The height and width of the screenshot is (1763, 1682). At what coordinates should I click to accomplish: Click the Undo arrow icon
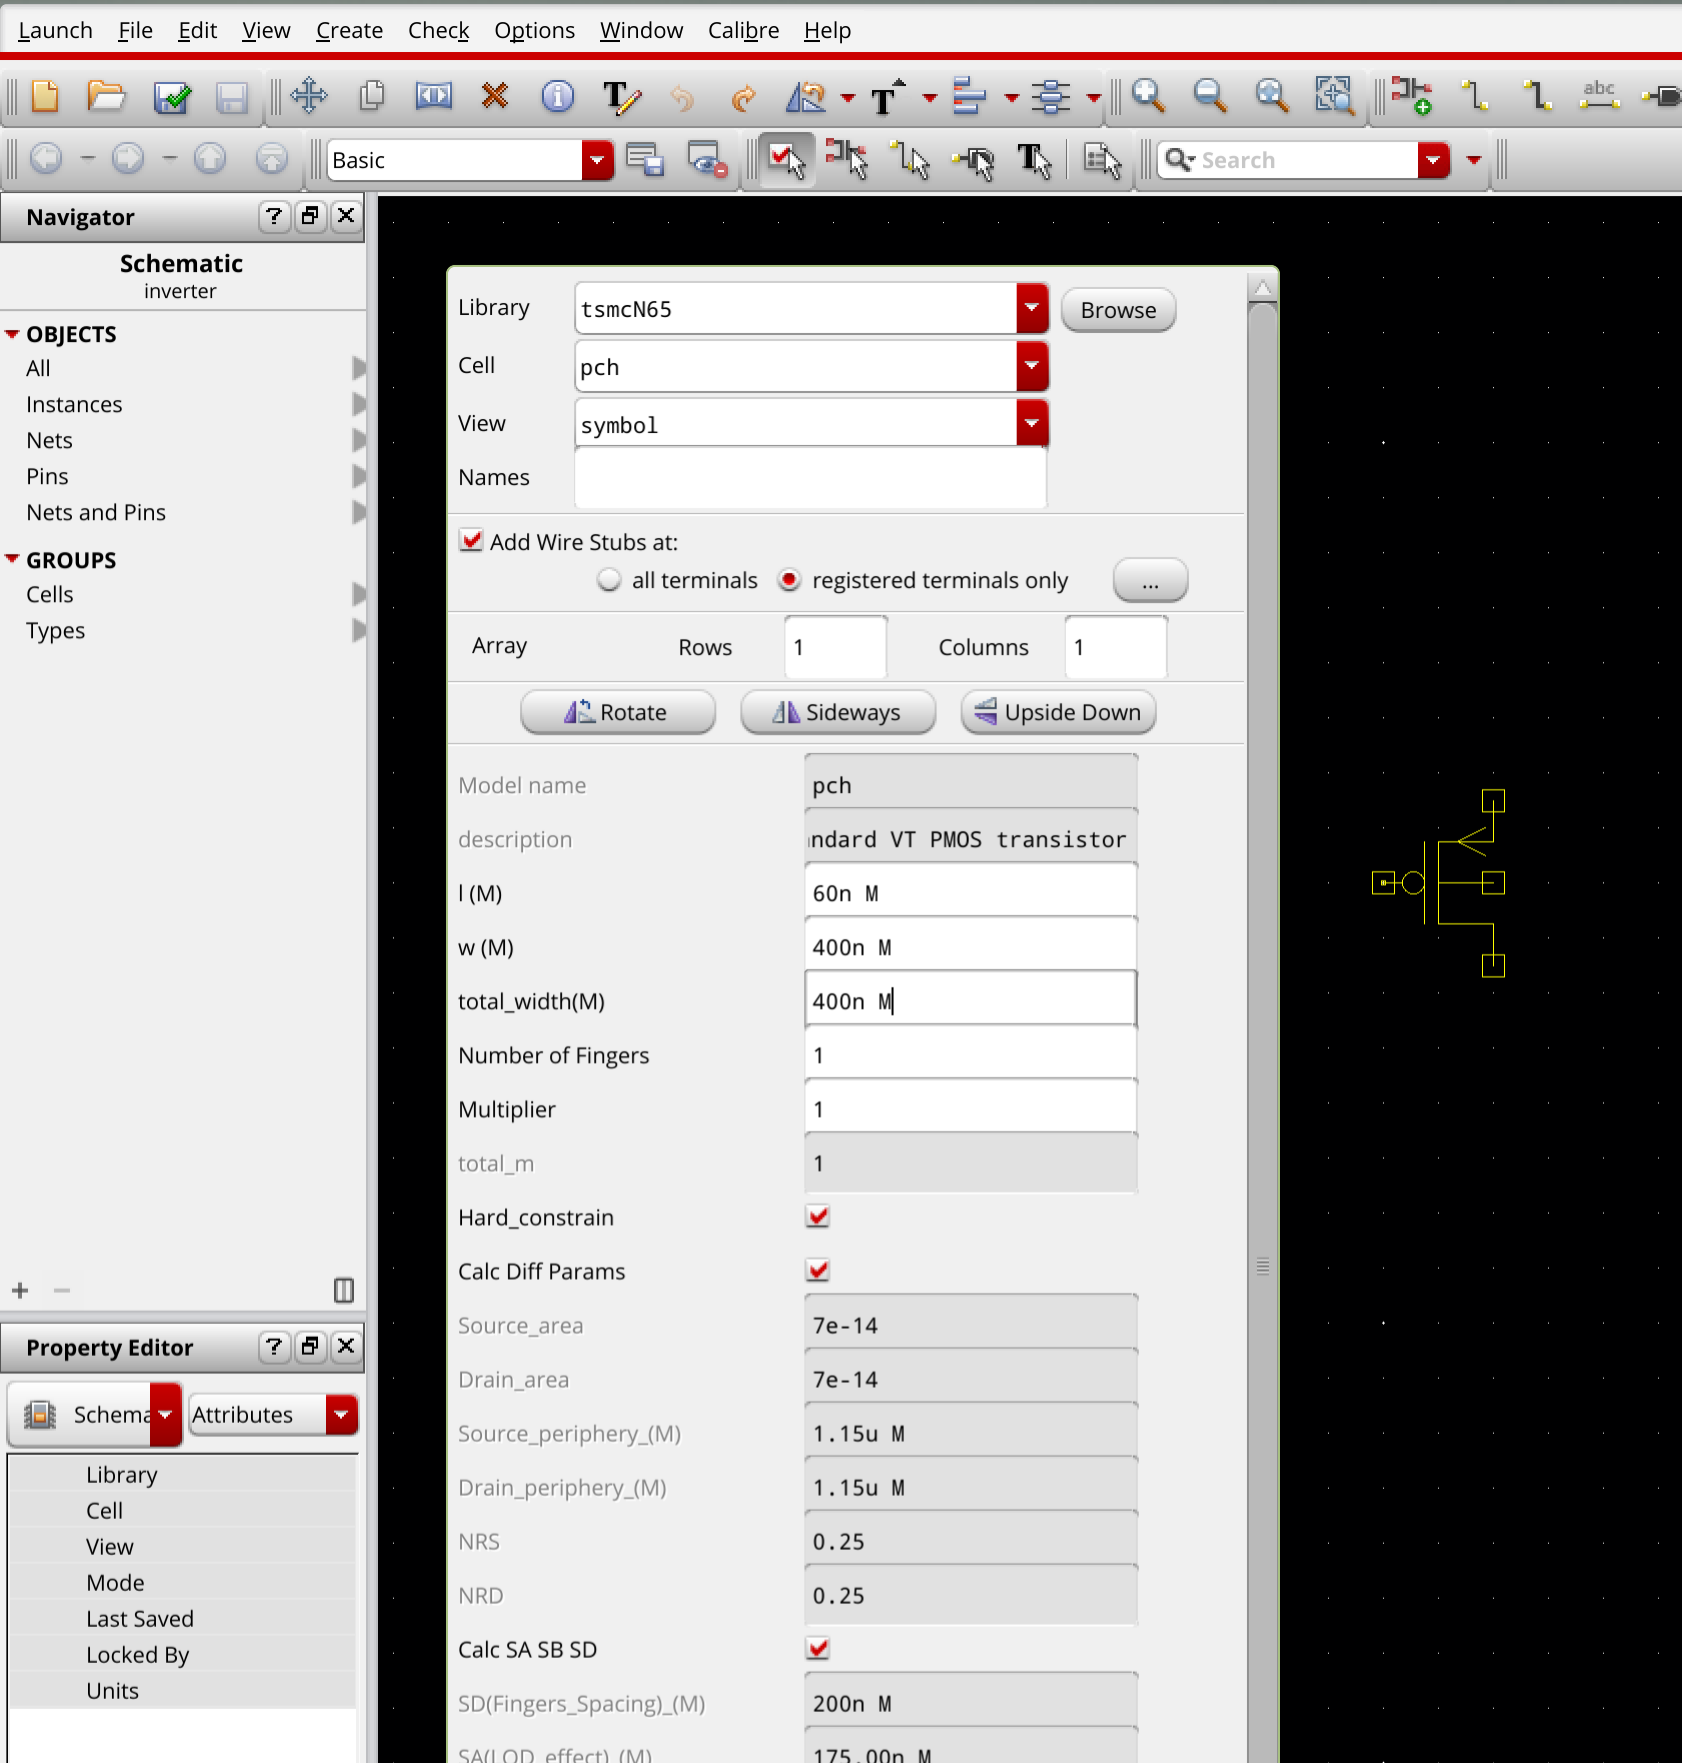pos(682,98)
